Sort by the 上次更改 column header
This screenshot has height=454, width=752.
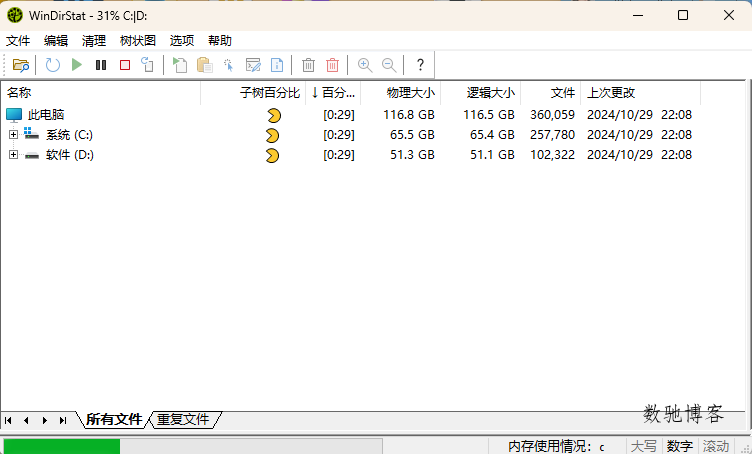[x=640, y=93]
